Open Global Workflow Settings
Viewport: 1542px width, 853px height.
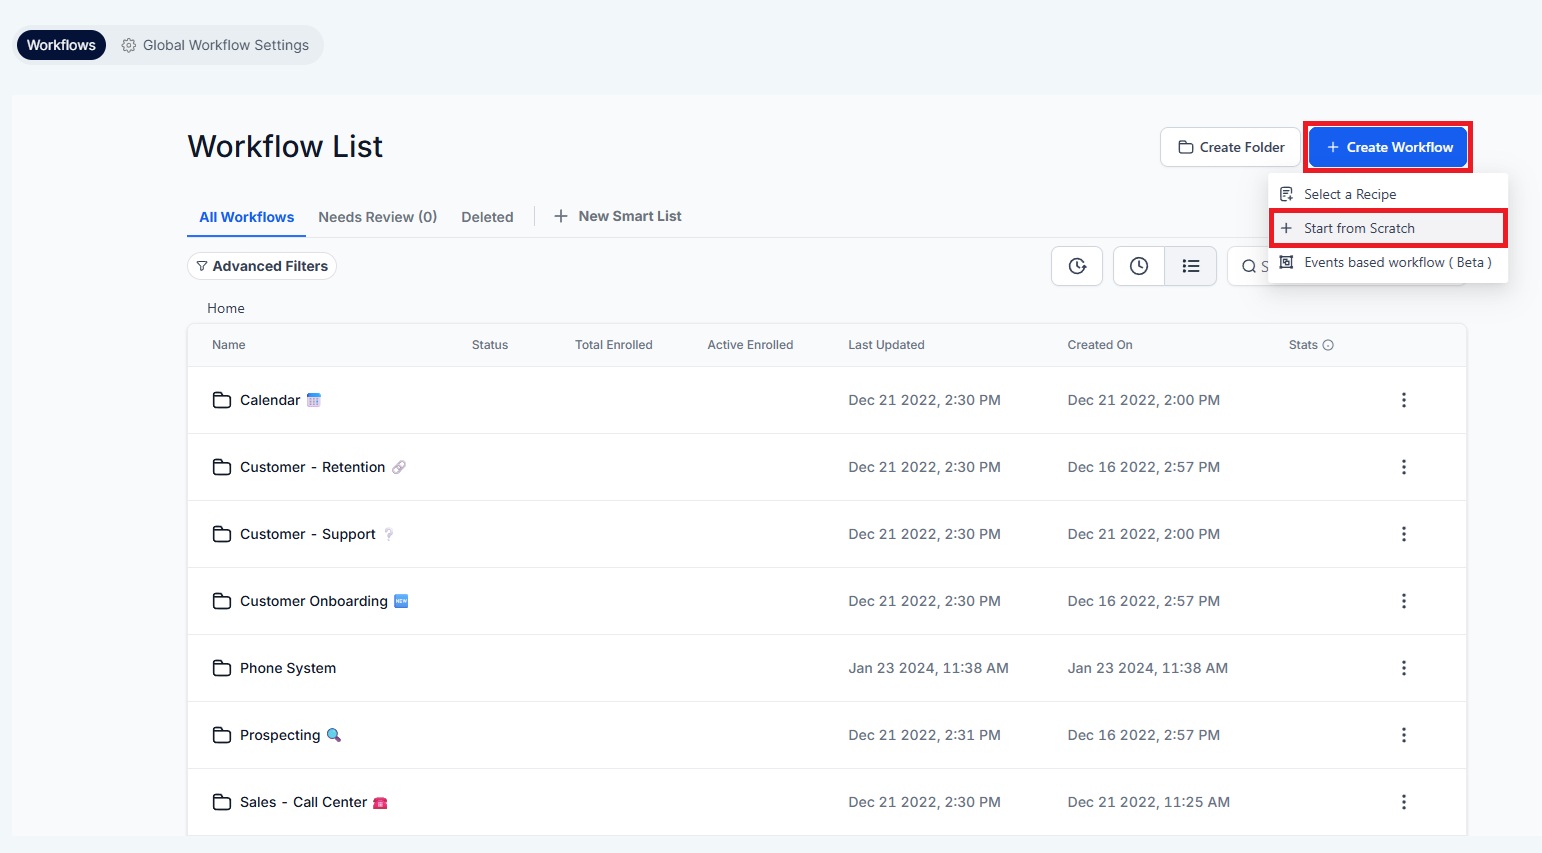point(215,45)
